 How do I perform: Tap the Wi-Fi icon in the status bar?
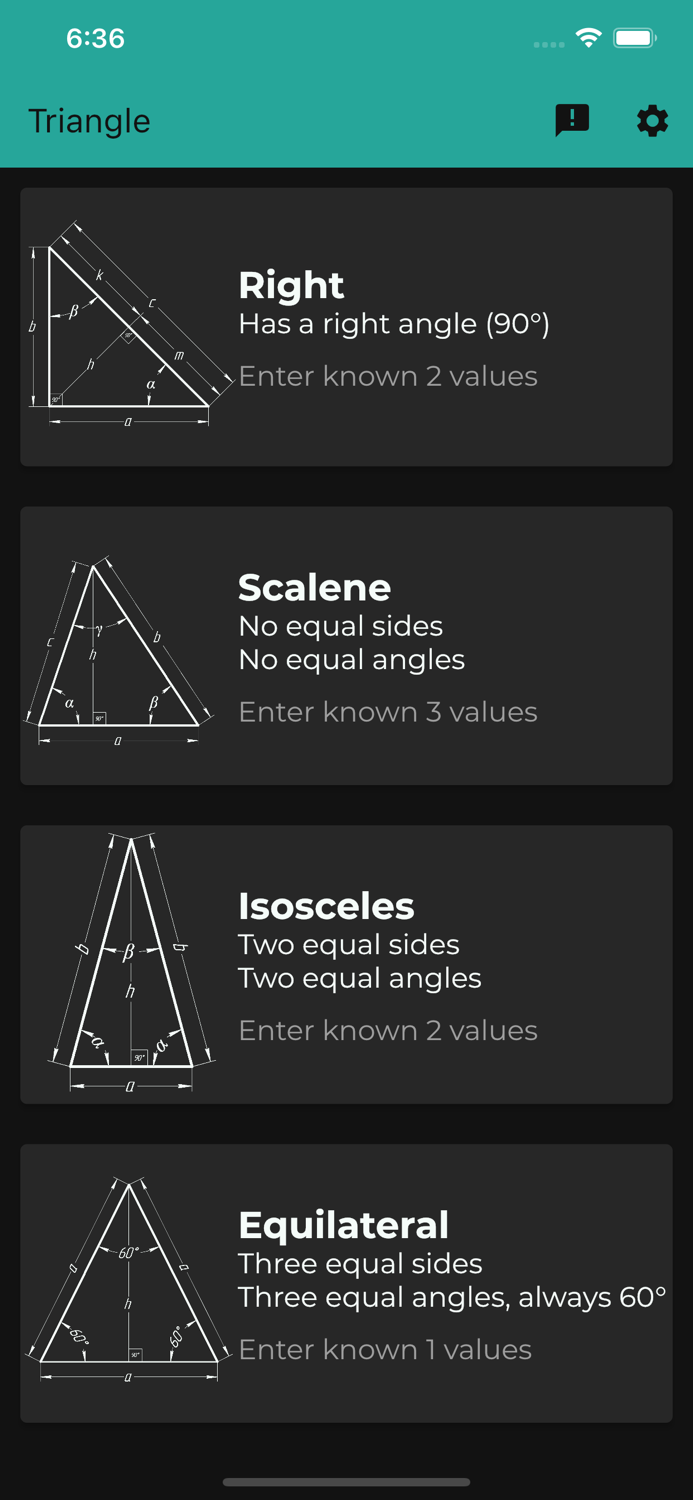(588, 37)
